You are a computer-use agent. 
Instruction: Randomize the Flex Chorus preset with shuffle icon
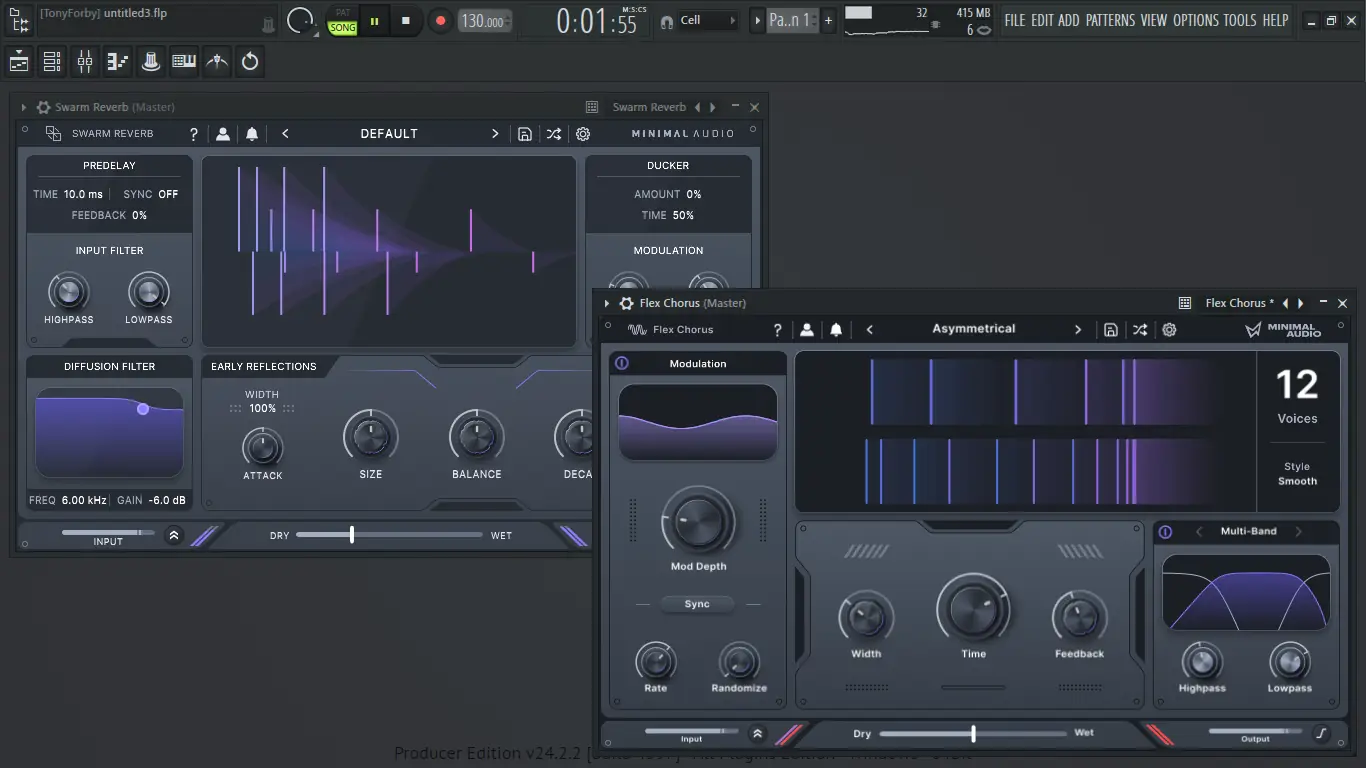coord(1139,330)
